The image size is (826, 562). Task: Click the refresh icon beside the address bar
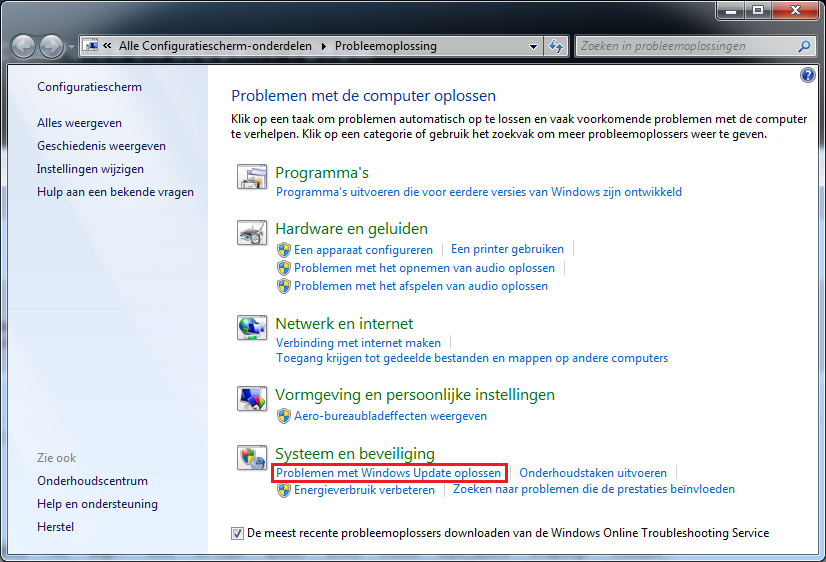(x=556, y=46)
